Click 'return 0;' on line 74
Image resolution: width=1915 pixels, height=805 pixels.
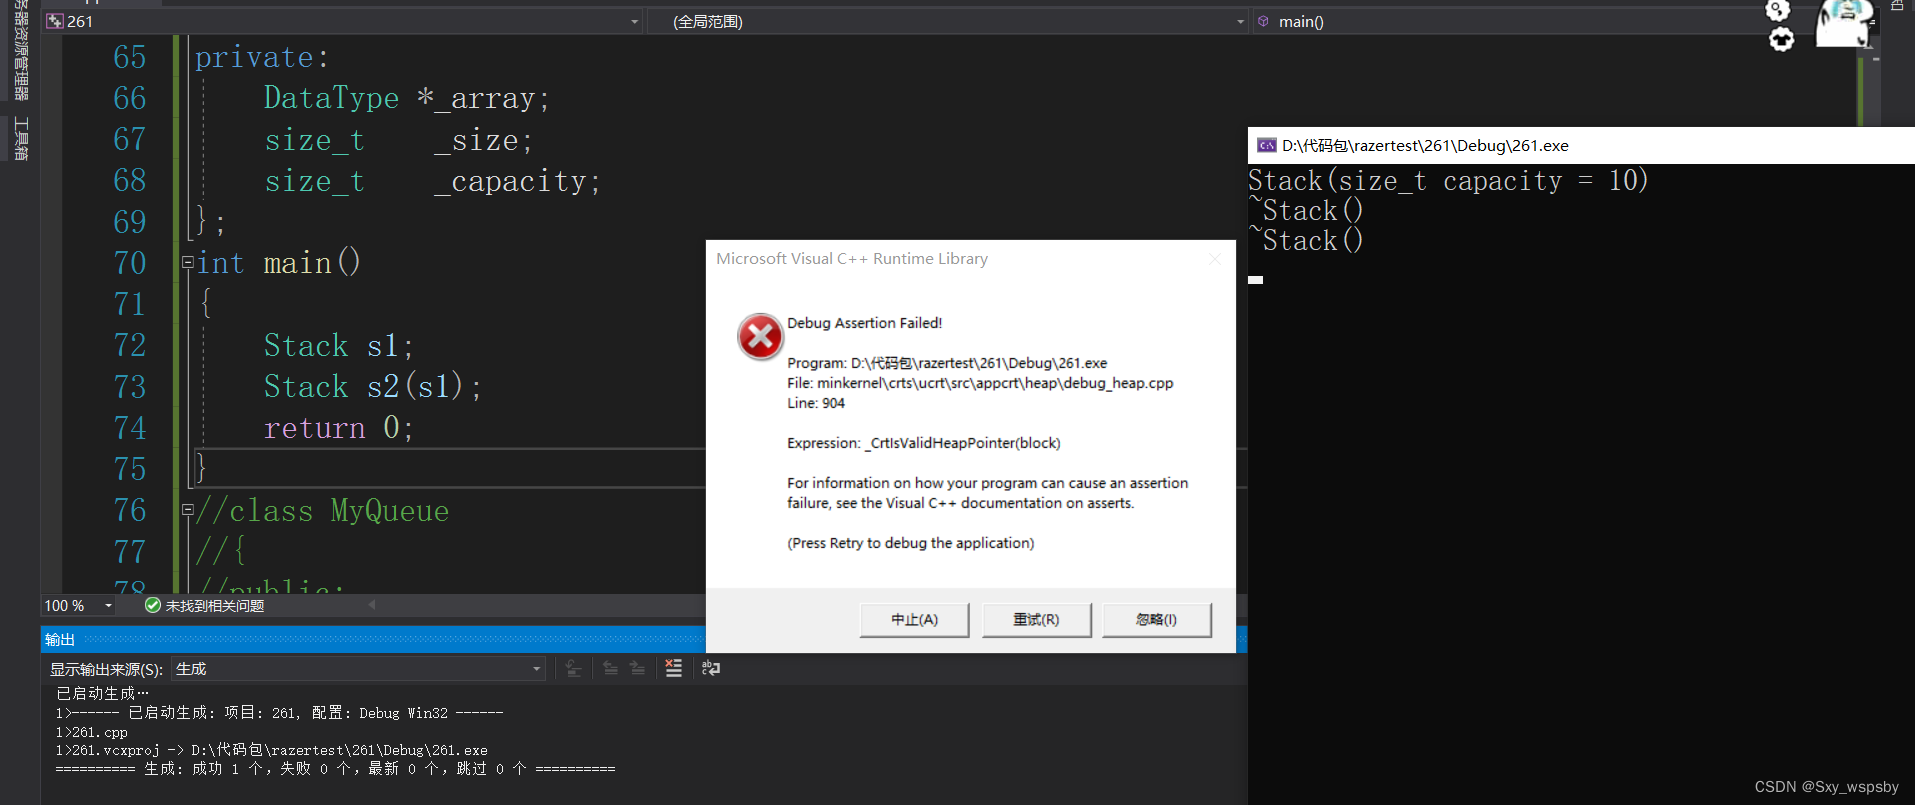point(338,427)
